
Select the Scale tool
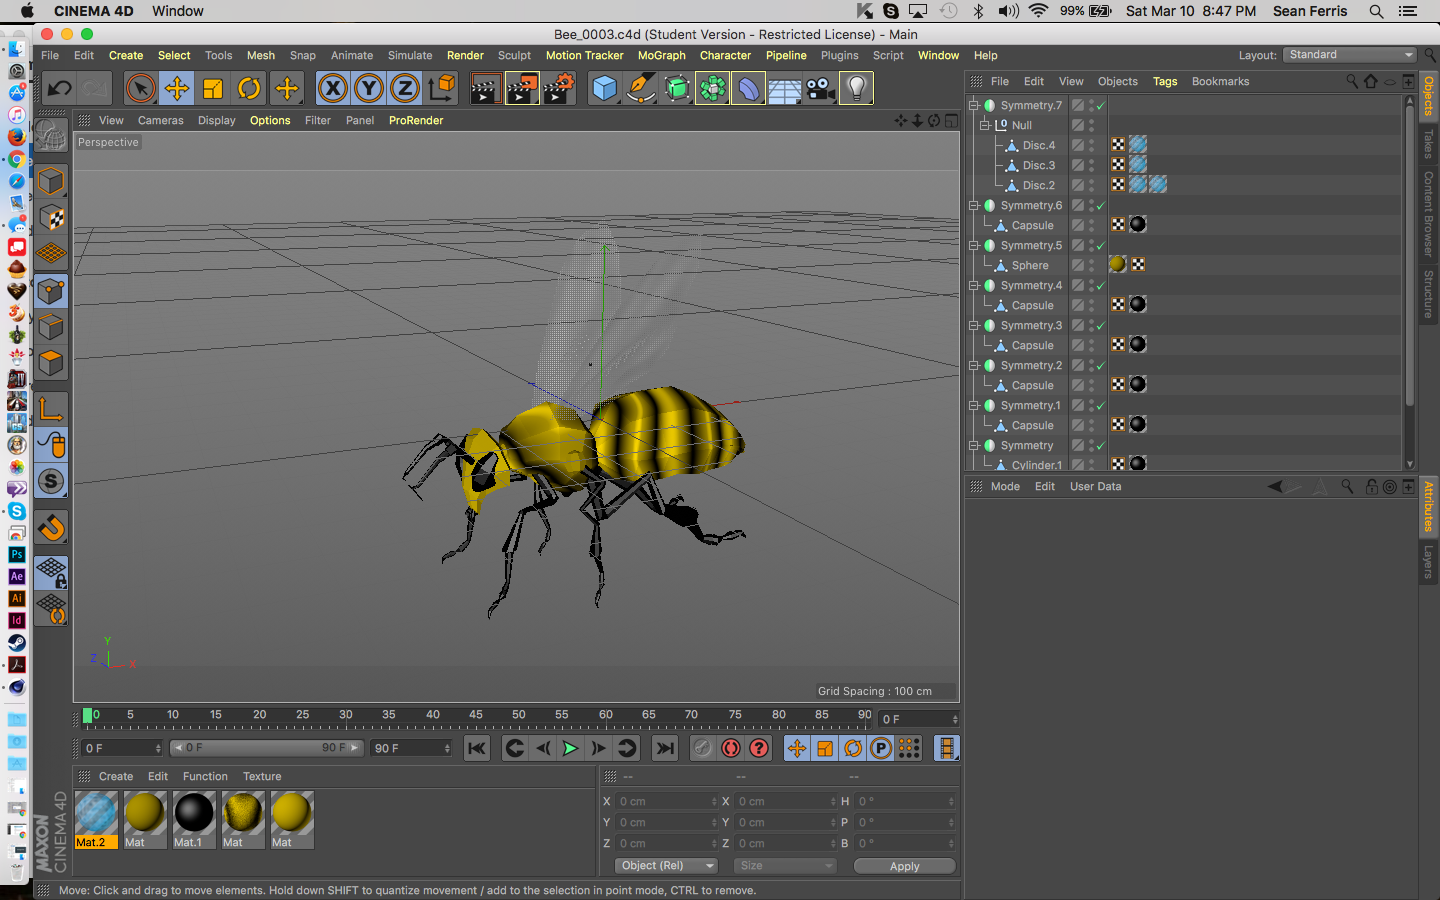(213, 89)
